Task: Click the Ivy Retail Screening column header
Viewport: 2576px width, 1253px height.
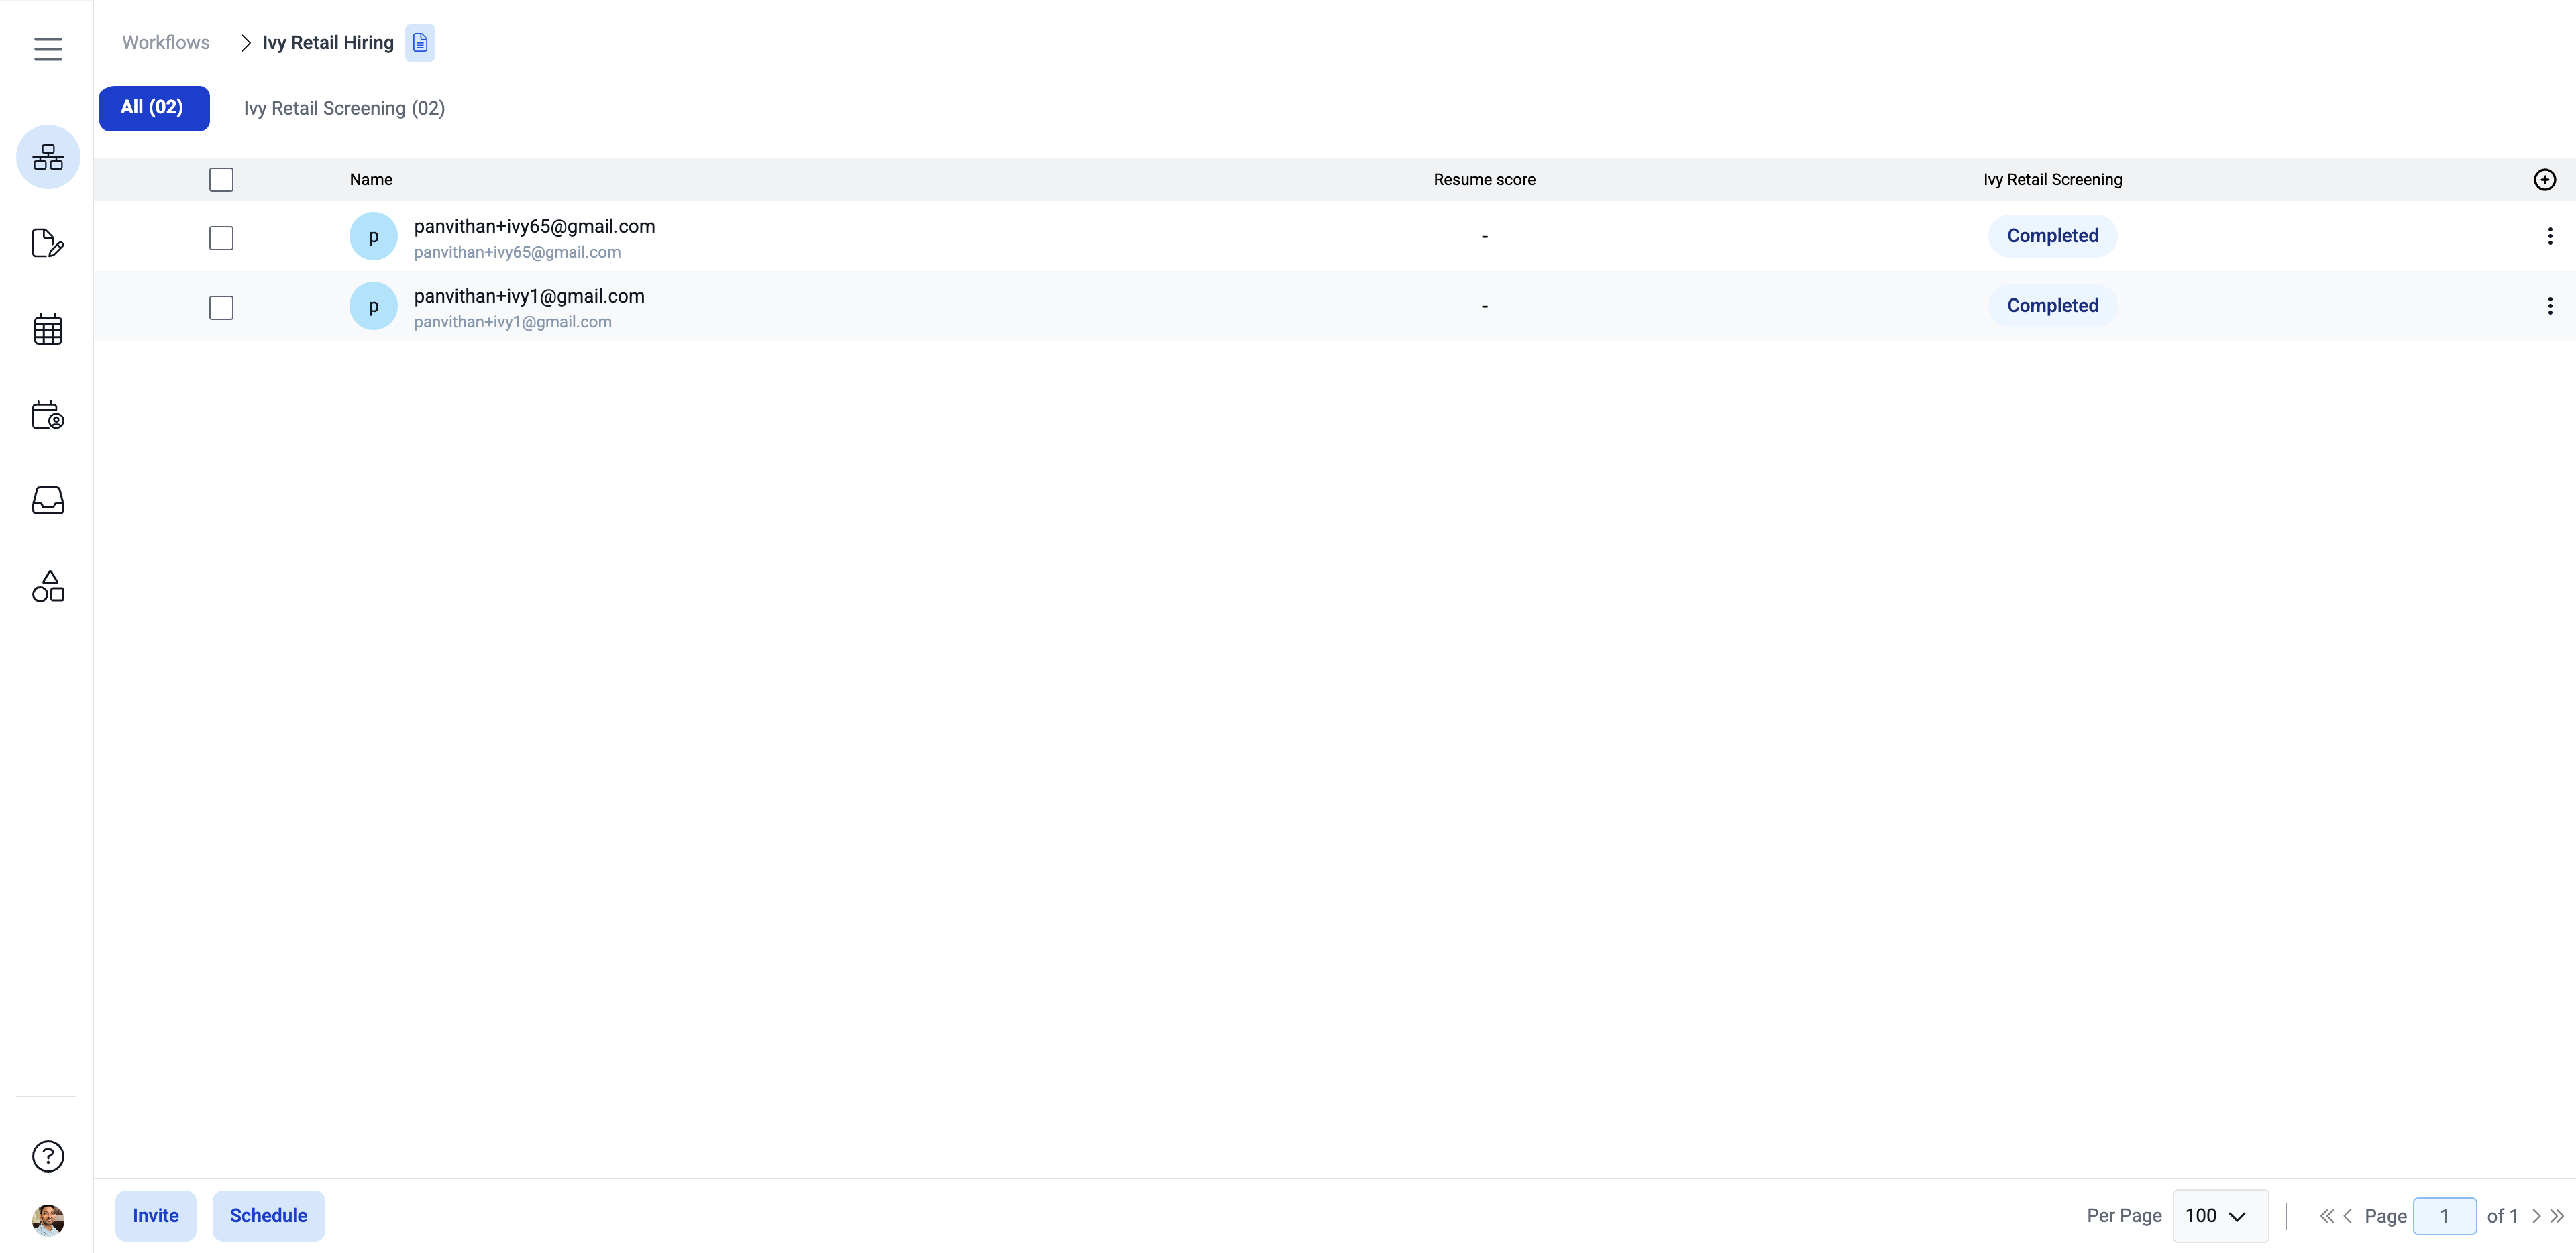Action: click(x=2052, y=180)
